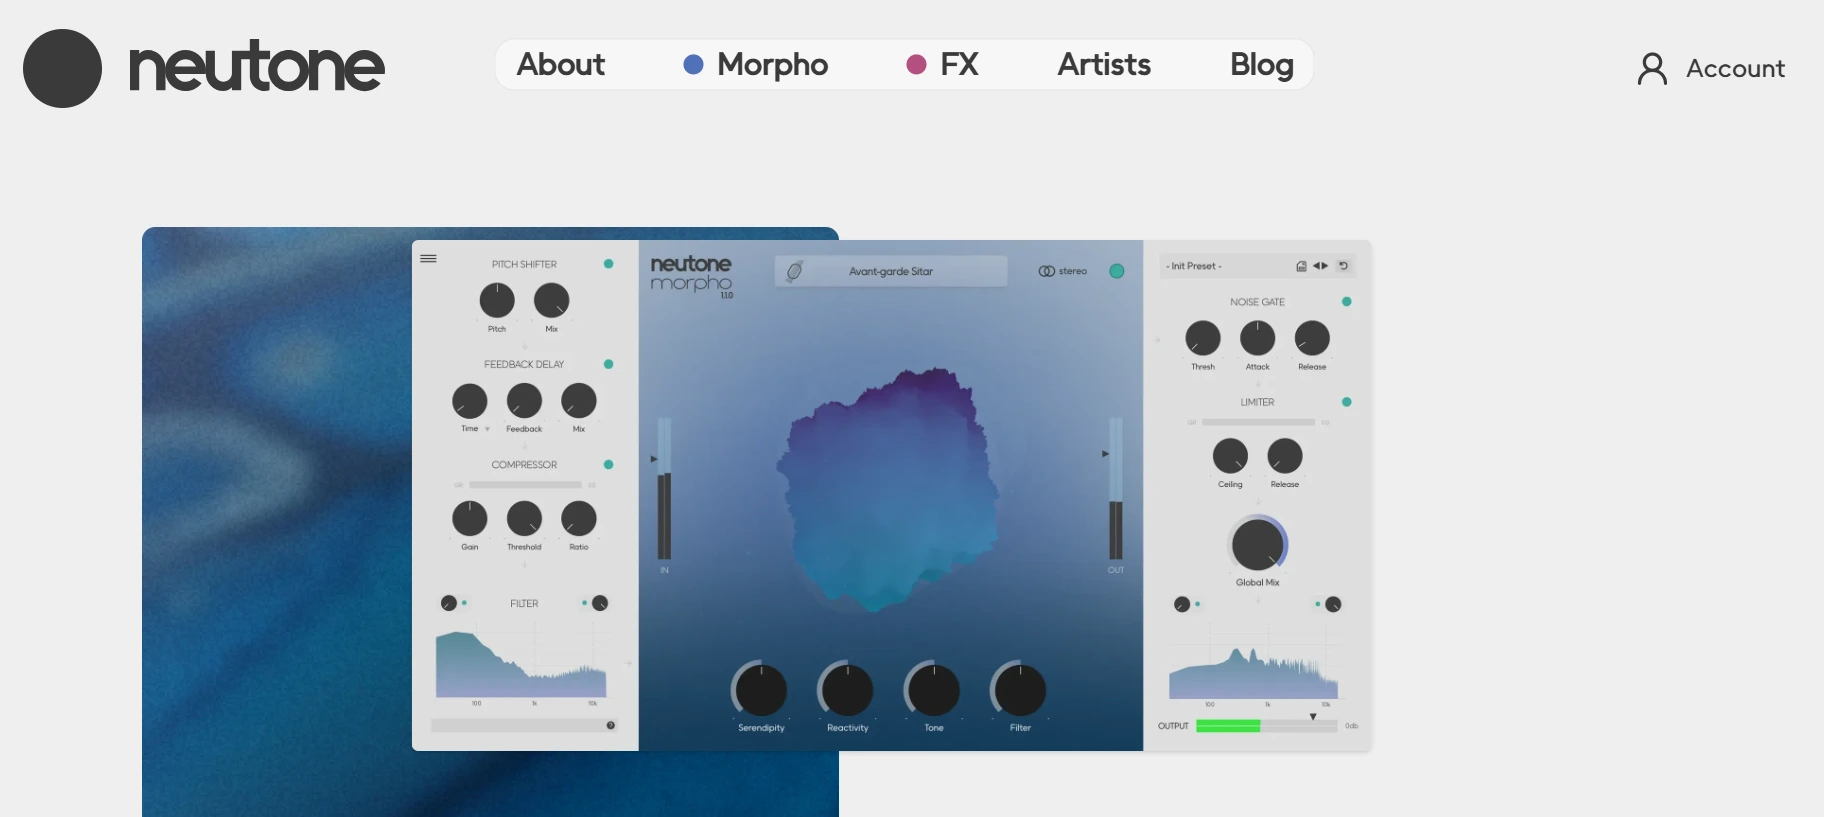
Task: Click the Noise Gate Attack knob
Action: pyautogui.click(x=1257, y=338)
